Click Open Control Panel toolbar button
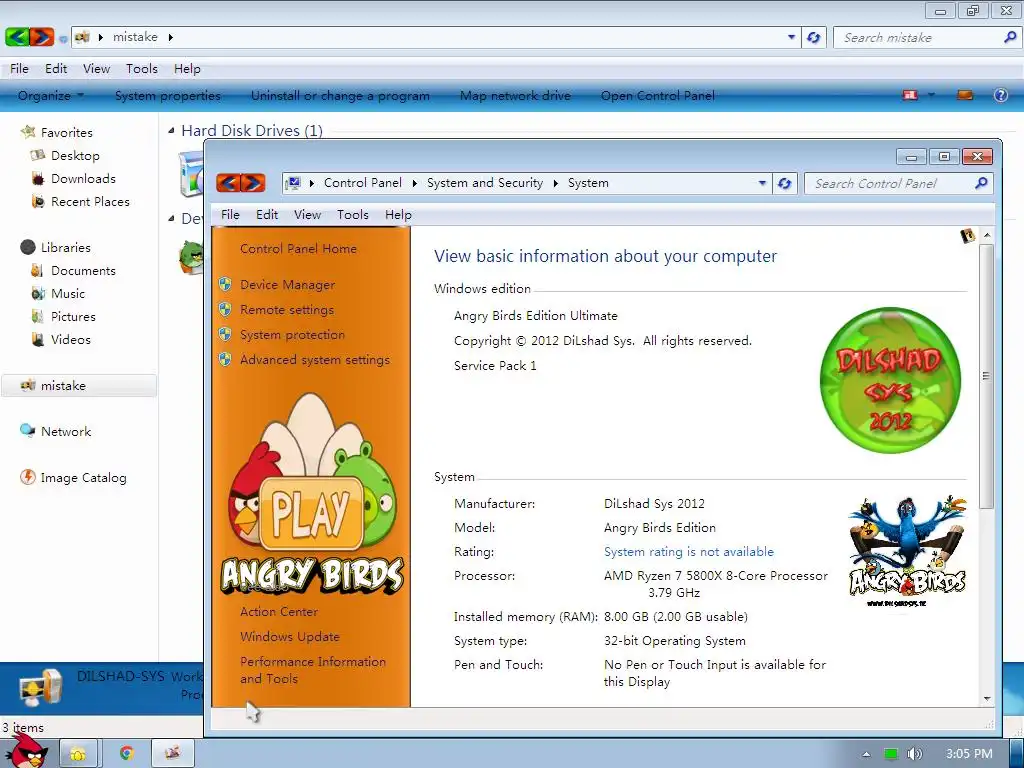 (x=658, y=96)
